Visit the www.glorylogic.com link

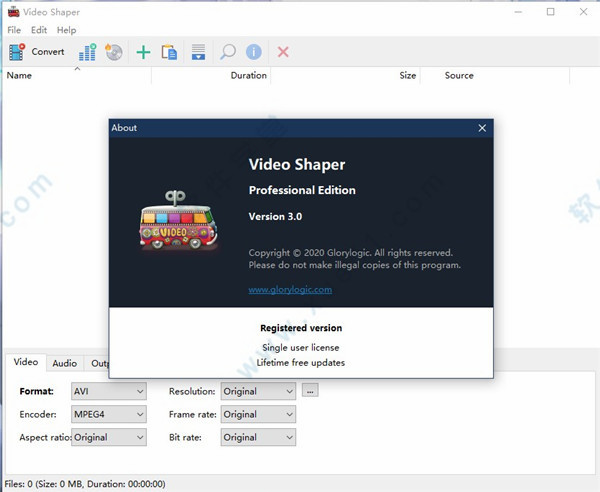289,290
